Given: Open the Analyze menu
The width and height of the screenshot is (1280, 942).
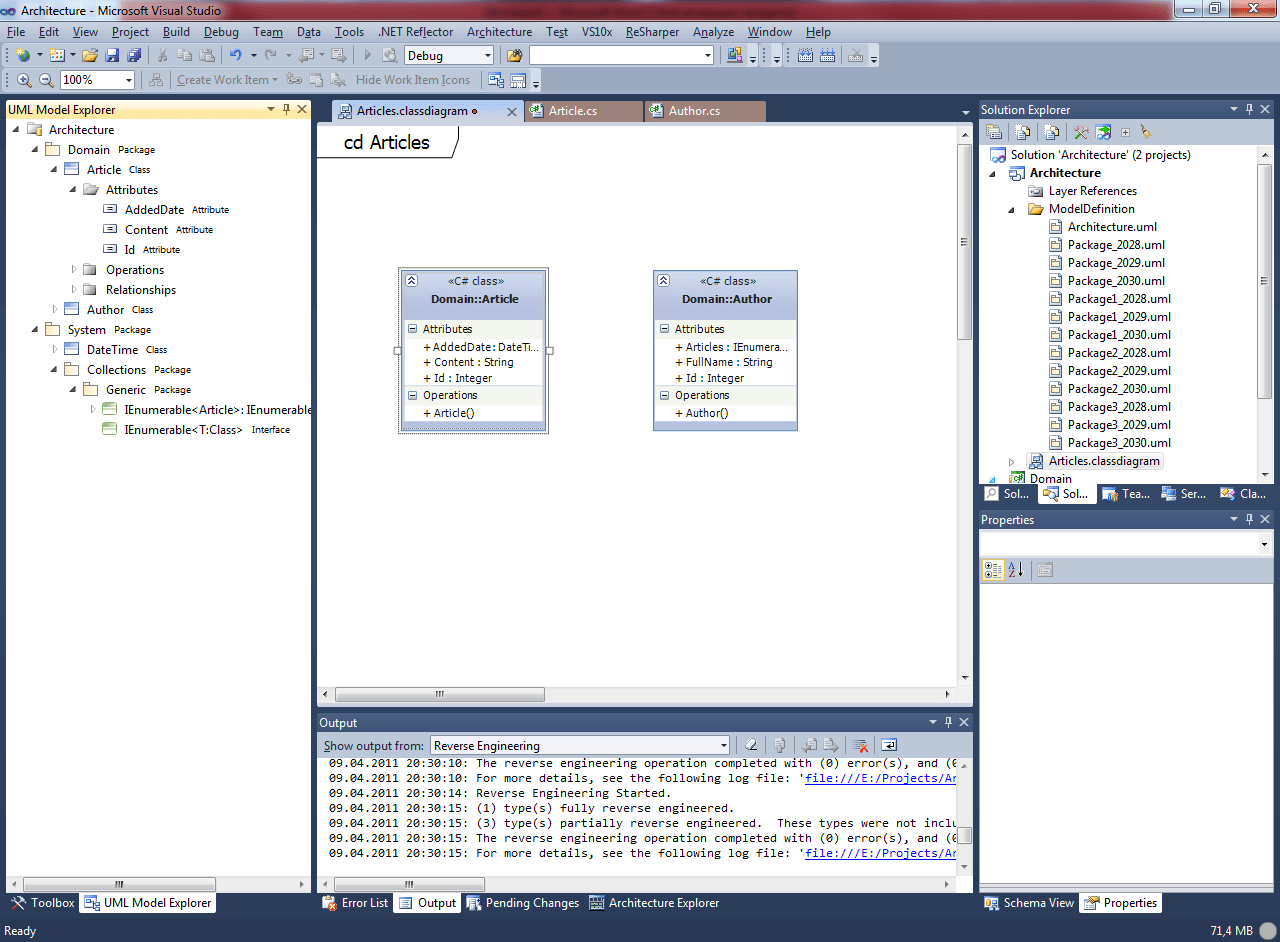Looking at the screenshot, I should pyautogui.click(x=713, y=32).
